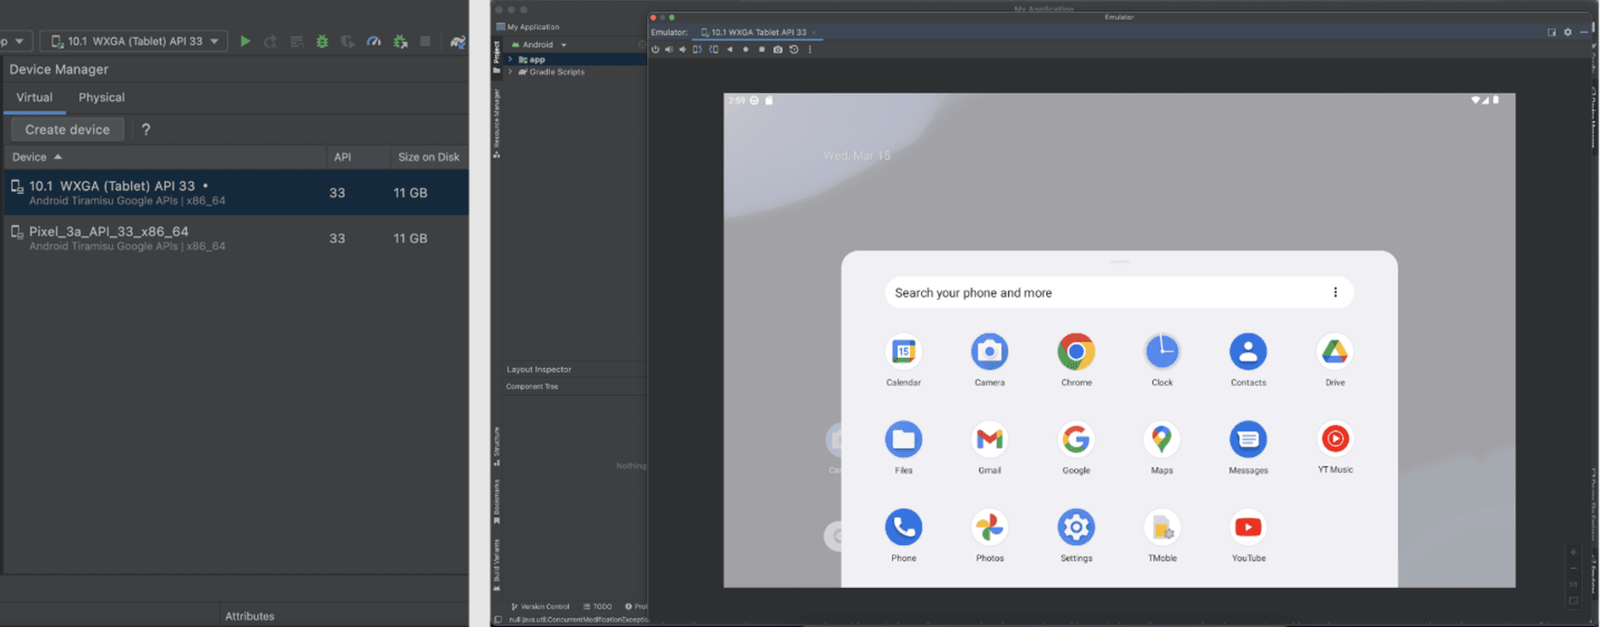Select the 10.1 WXGA (Tablet) API 33 device row

coord(235,192)
